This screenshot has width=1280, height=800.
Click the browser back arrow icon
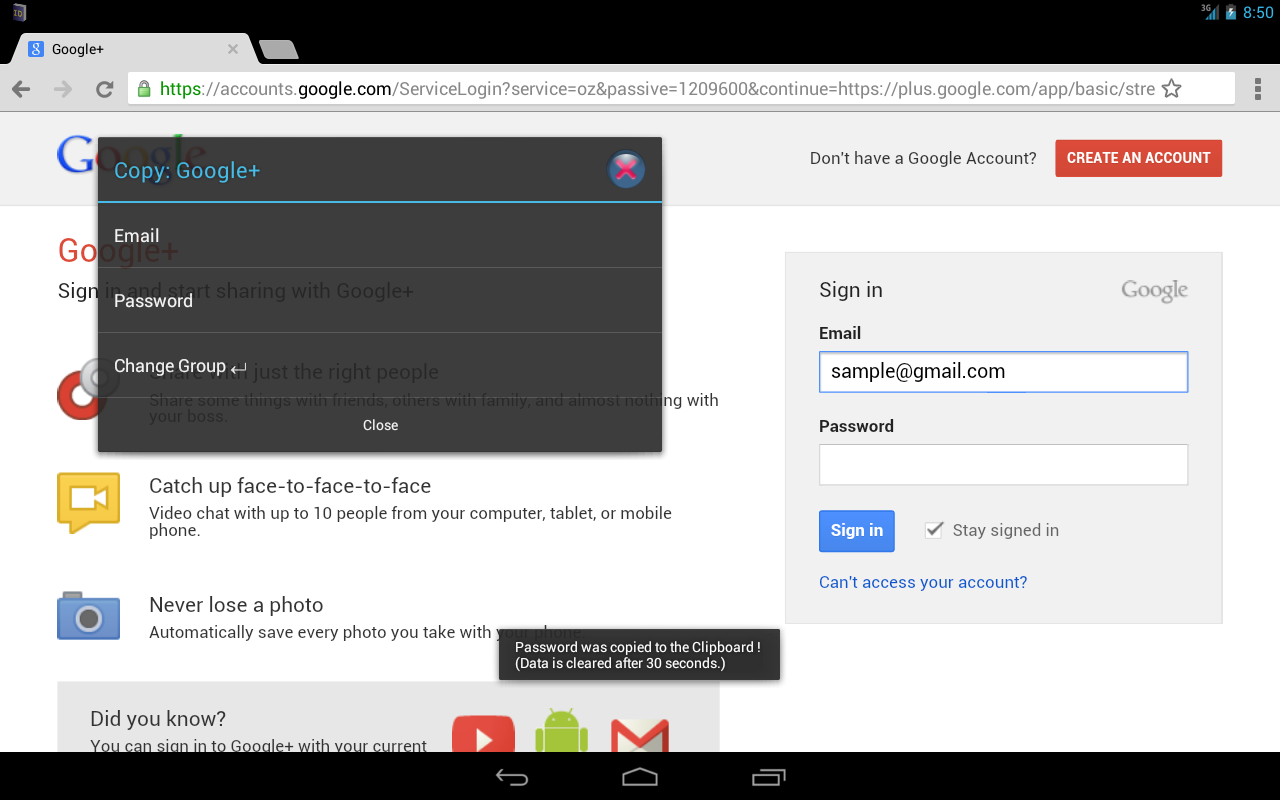tap(20, 88)
